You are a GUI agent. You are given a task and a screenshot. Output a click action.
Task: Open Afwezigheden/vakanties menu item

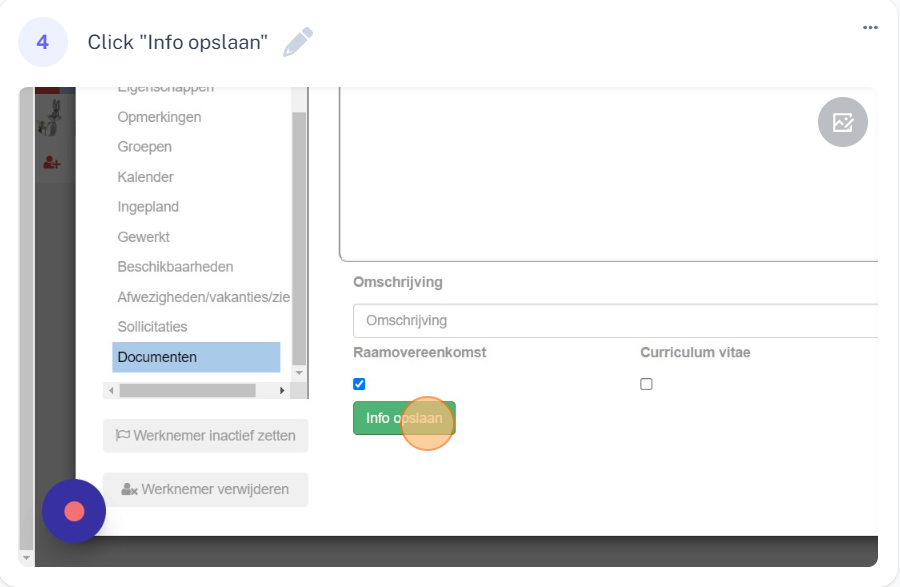(204, 297)
